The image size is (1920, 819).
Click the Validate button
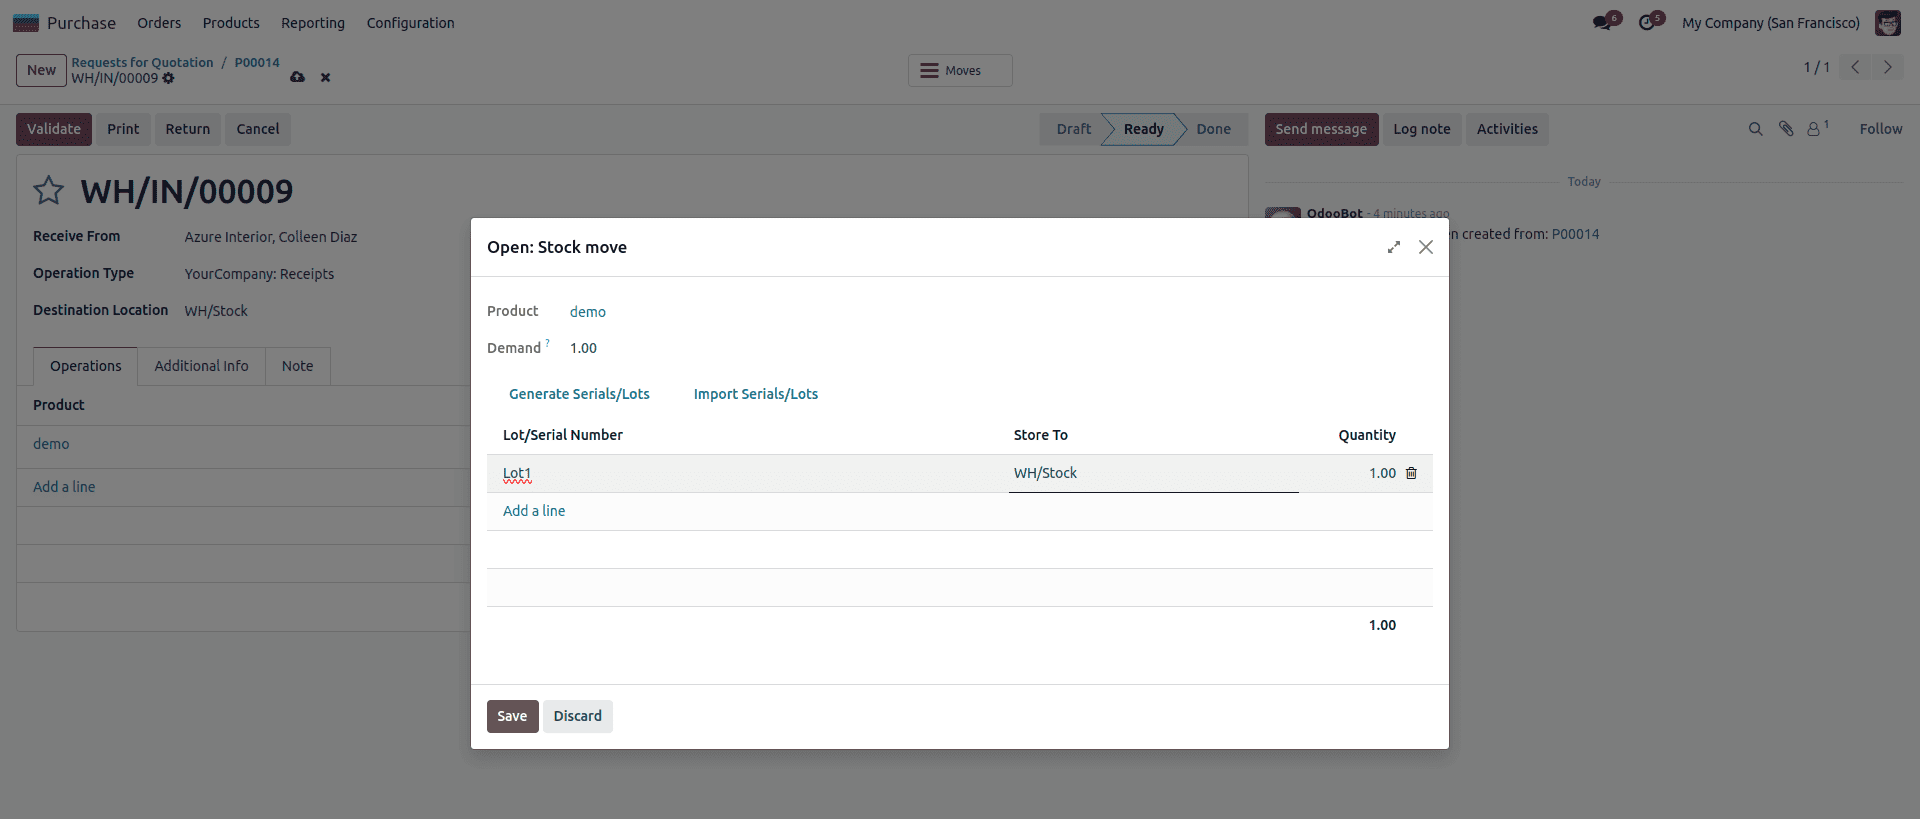[54, 129]
